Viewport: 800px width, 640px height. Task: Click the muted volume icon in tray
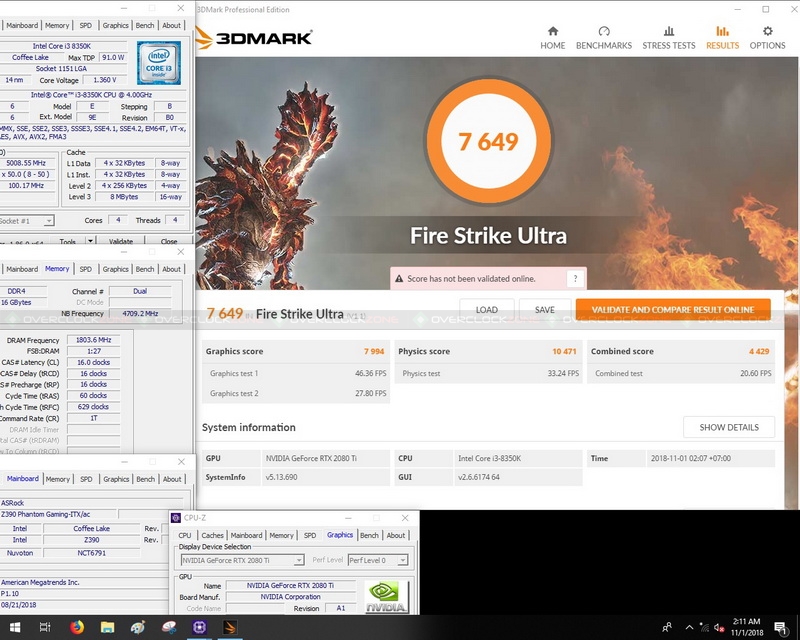point(719,627)
